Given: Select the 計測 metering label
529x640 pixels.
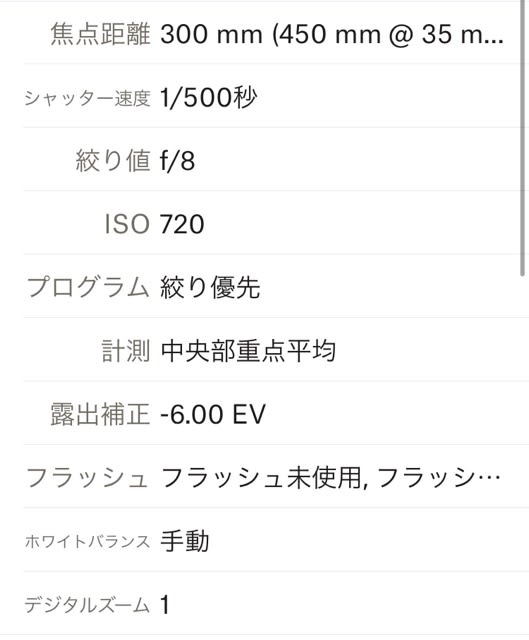Looking at the screenshot, I should [126, 351].
